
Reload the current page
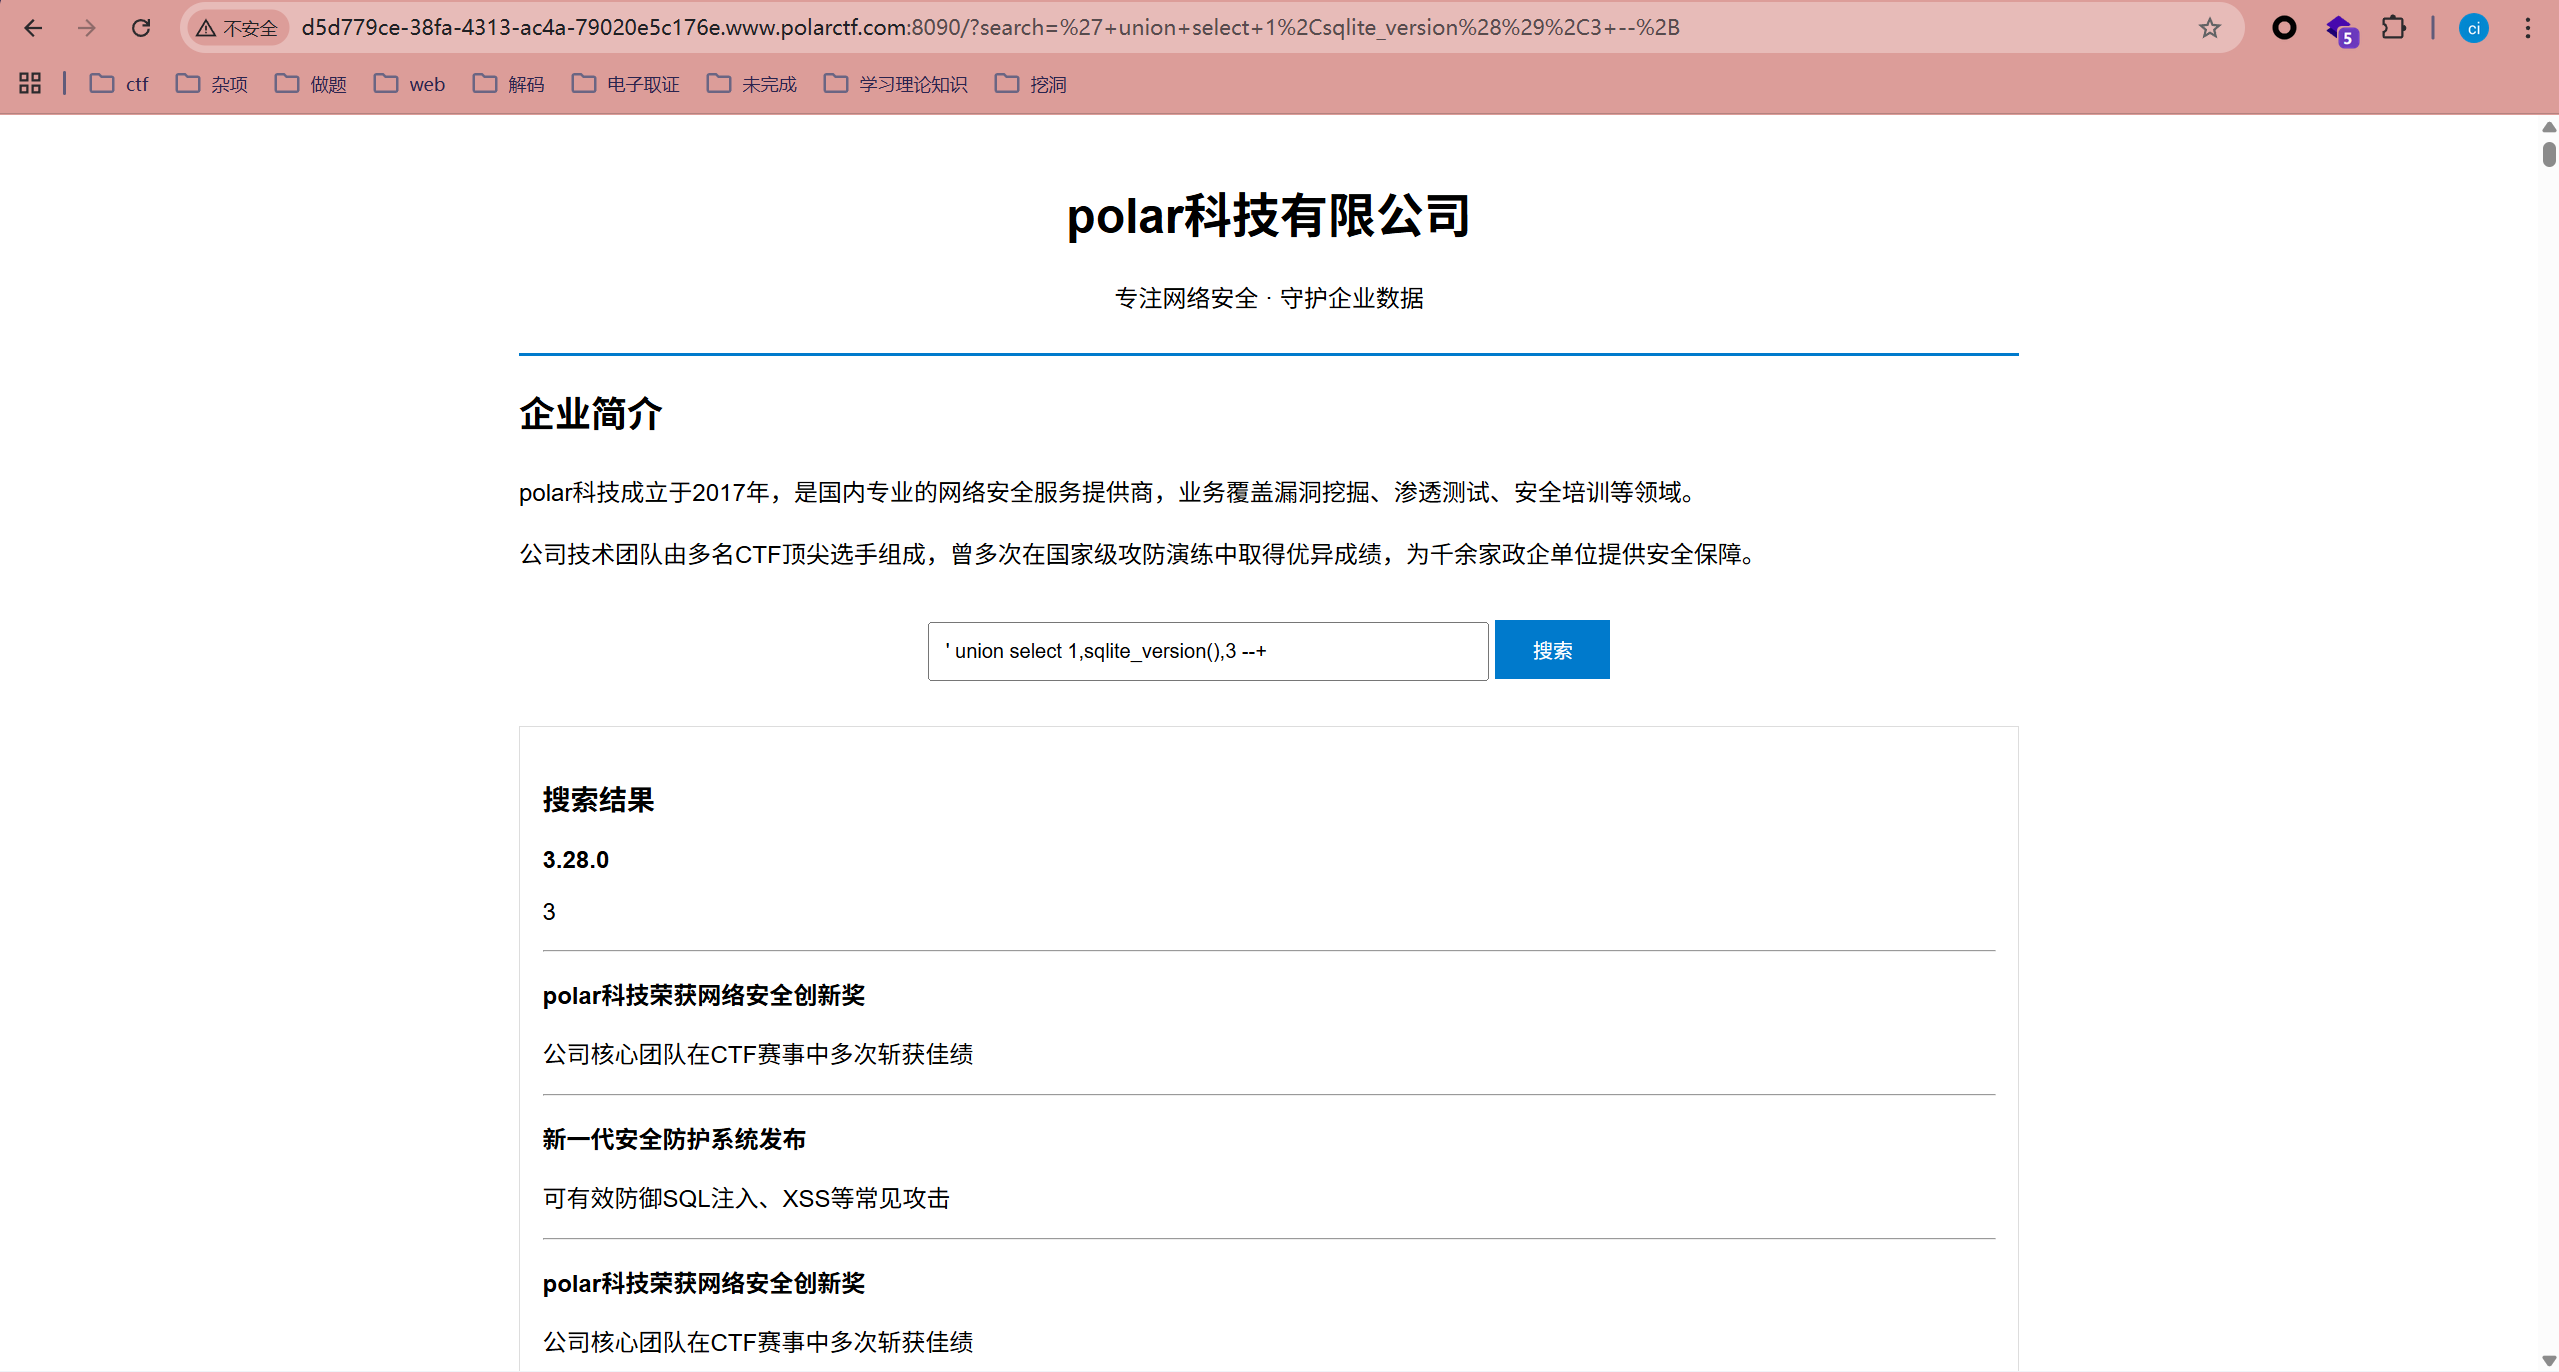click(x=141, y=28)
